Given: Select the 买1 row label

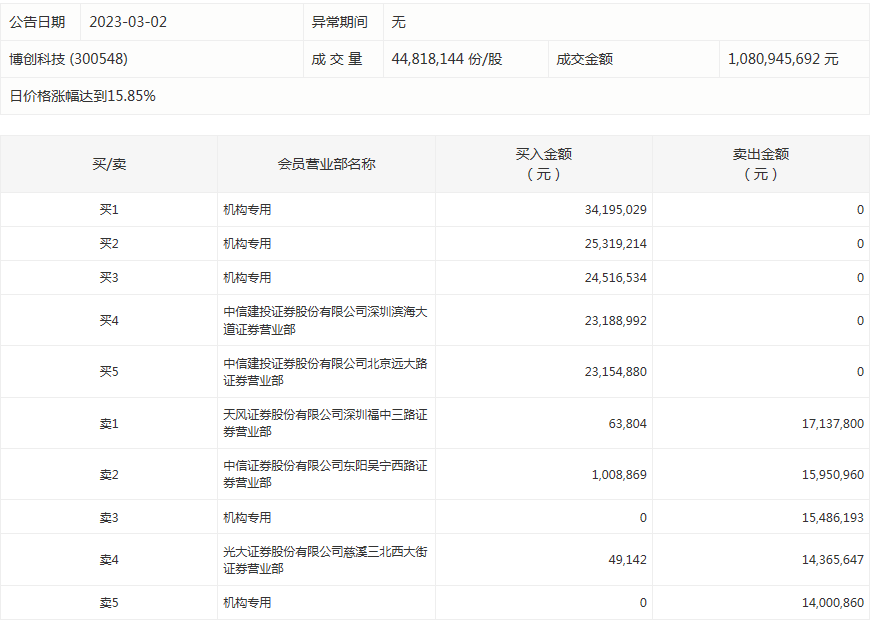Looking at the screenshot, I should tap(109, 210).
